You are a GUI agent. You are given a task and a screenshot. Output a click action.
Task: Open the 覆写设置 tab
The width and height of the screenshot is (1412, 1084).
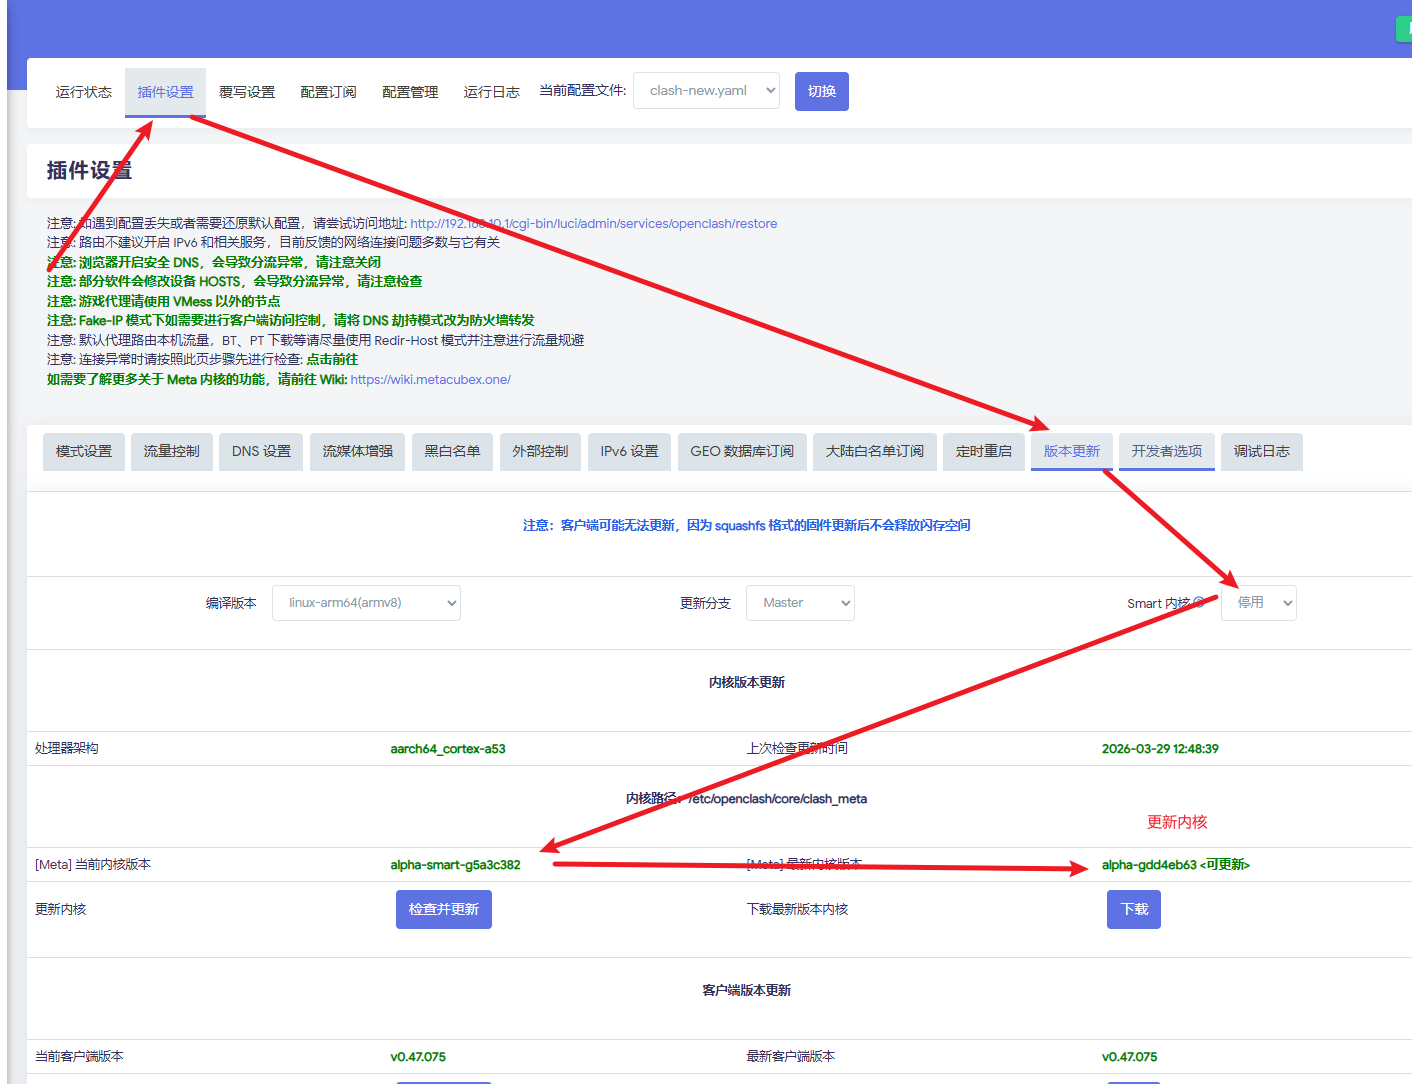247,92
